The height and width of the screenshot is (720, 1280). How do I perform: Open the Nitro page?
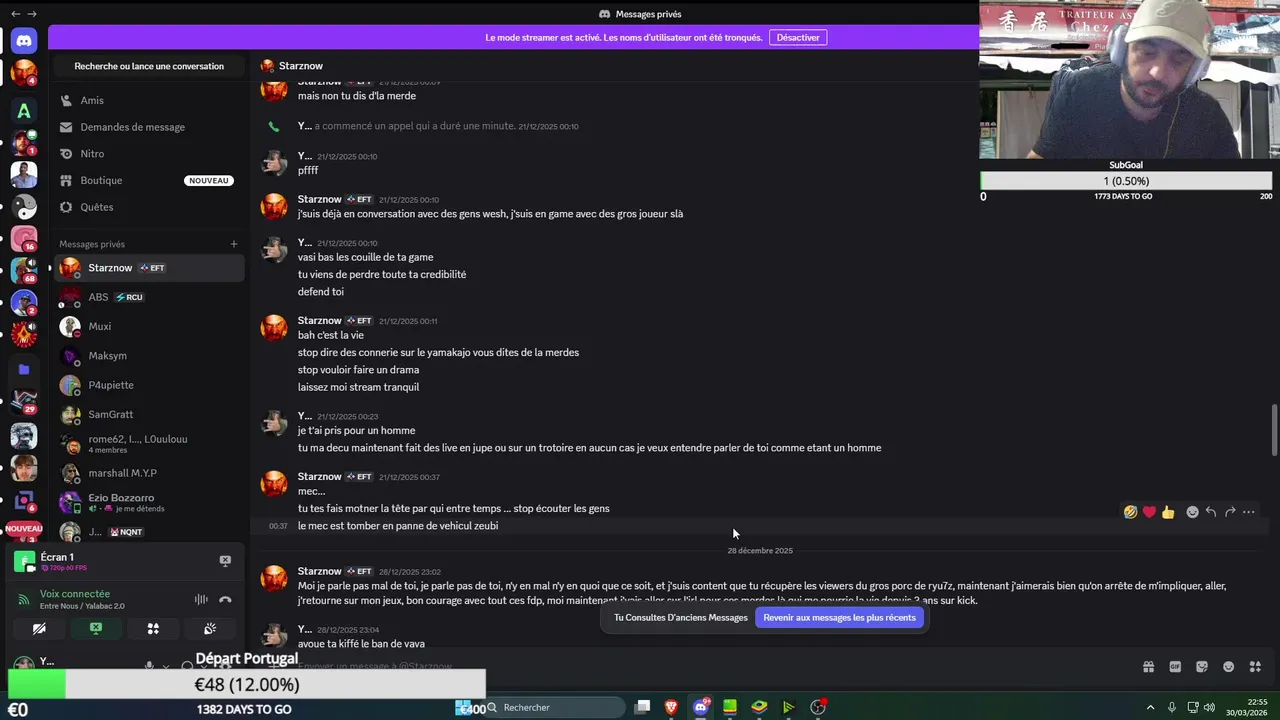tap(147, 154)
